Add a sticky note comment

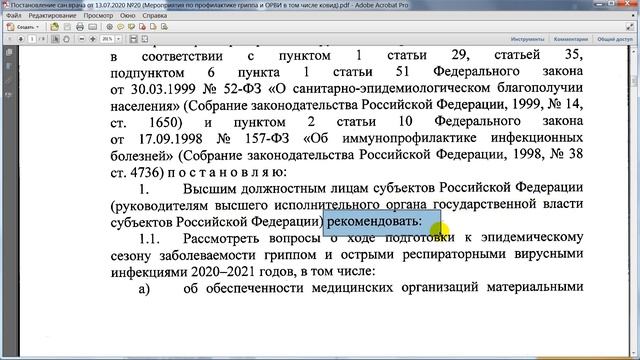[x=120, y=27]
